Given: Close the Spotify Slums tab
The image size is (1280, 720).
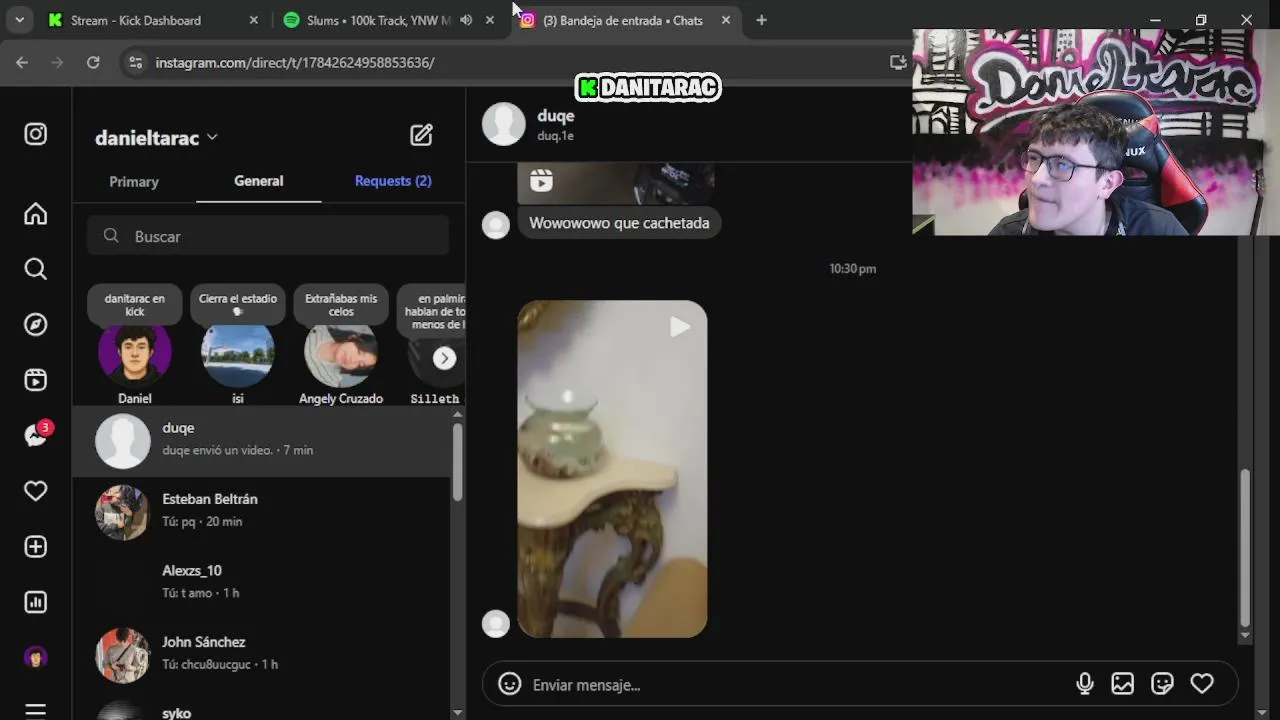Looking at the screenshot, I should pyautogui.click(x=490, y=20).
